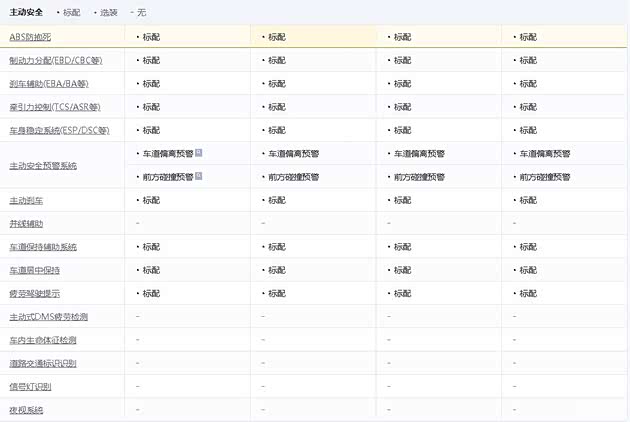This screenshot has width=630, height=422.
Task: Click the 并线辅助 link
Action: [x=28, y=223]
